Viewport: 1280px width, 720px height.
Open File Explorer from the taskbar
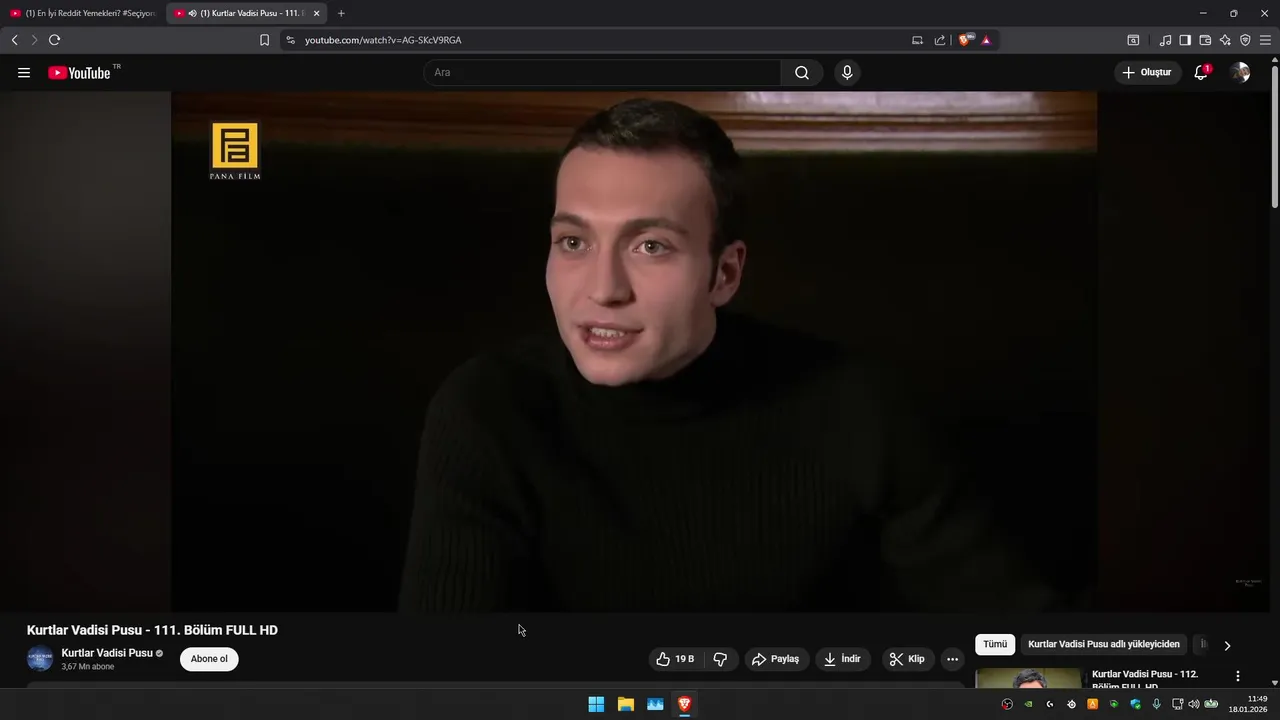pyautogui.click(x=625, y=704)
